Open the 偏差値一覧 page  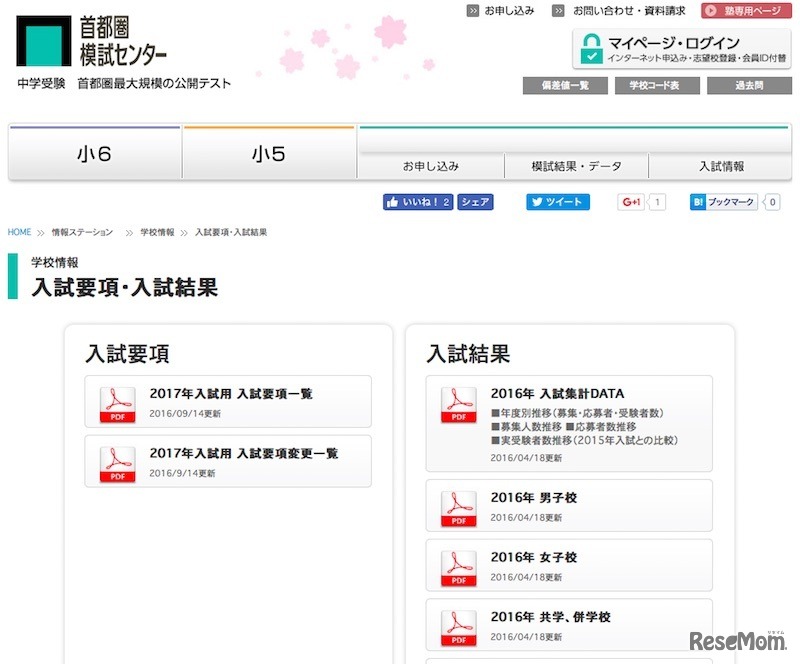(562, 86)
